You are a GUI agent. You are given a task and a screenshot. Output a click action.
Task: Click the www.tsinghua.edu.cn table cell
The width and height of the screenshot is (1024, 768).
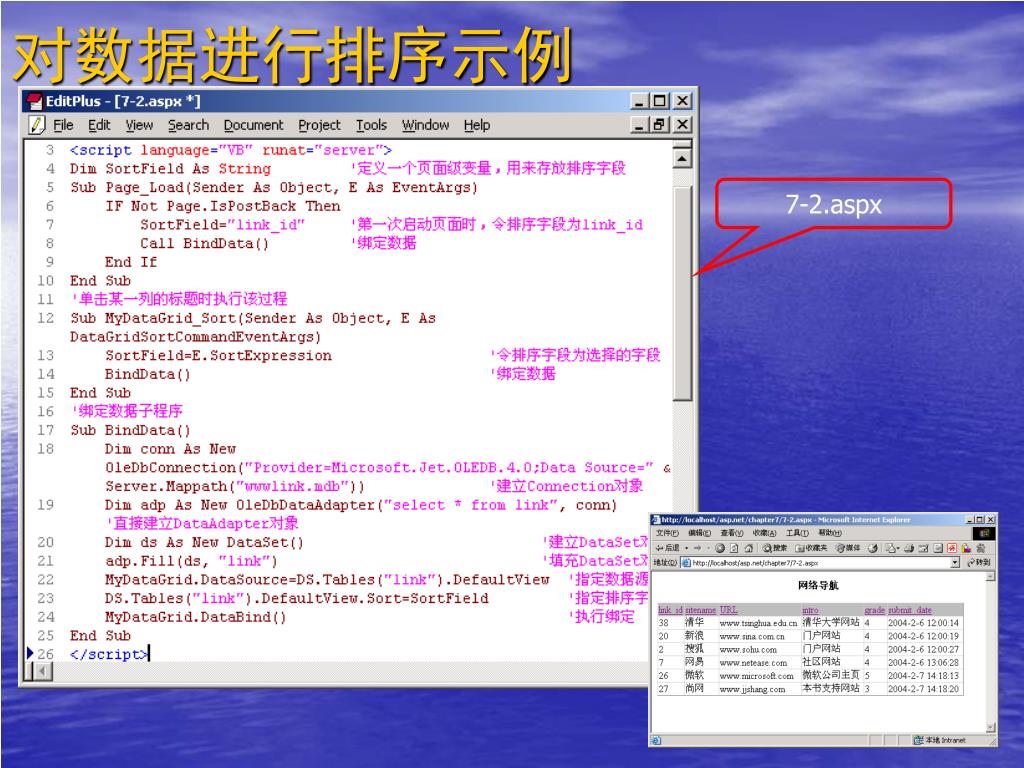click(758, 624)
